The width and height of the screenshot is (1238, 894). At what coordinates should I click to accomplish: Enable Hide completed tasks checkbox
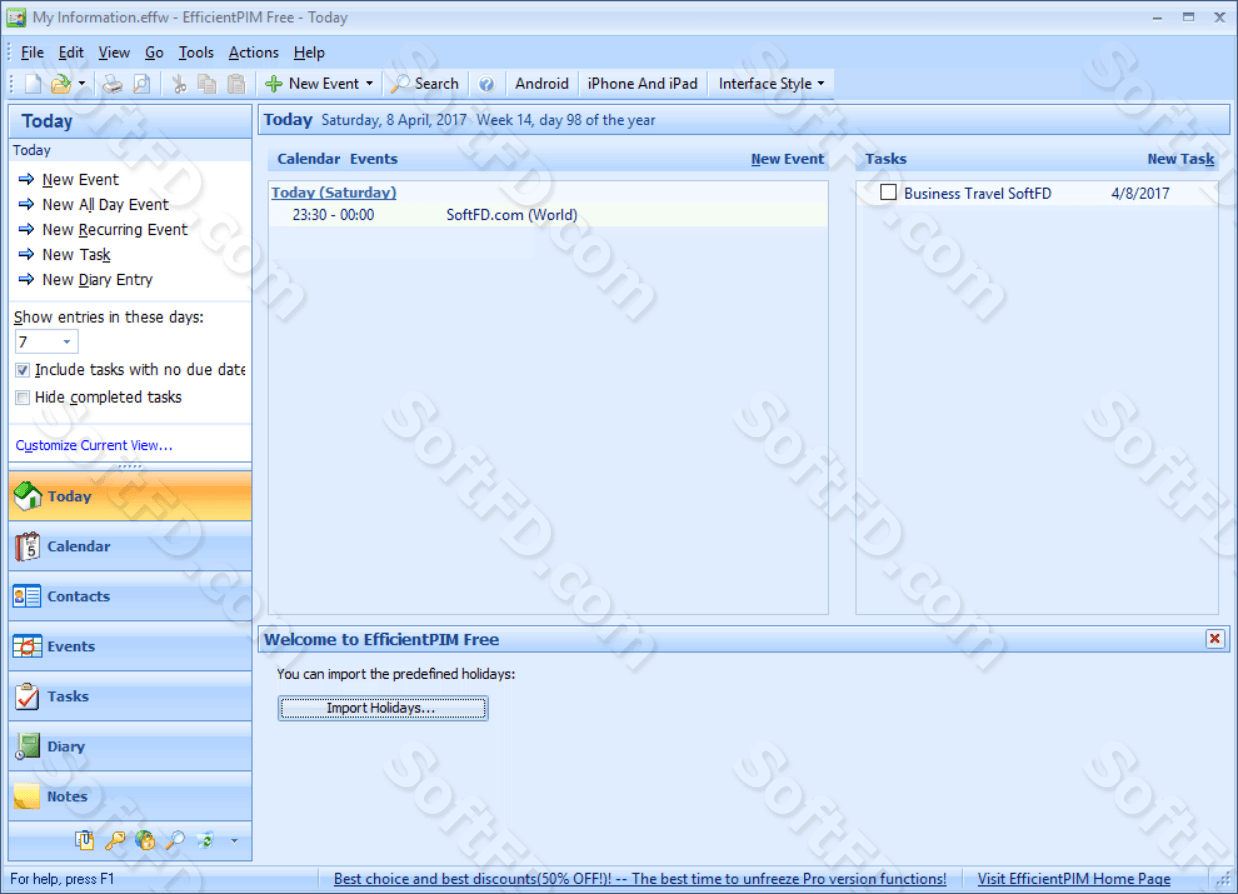pos(22,398)
